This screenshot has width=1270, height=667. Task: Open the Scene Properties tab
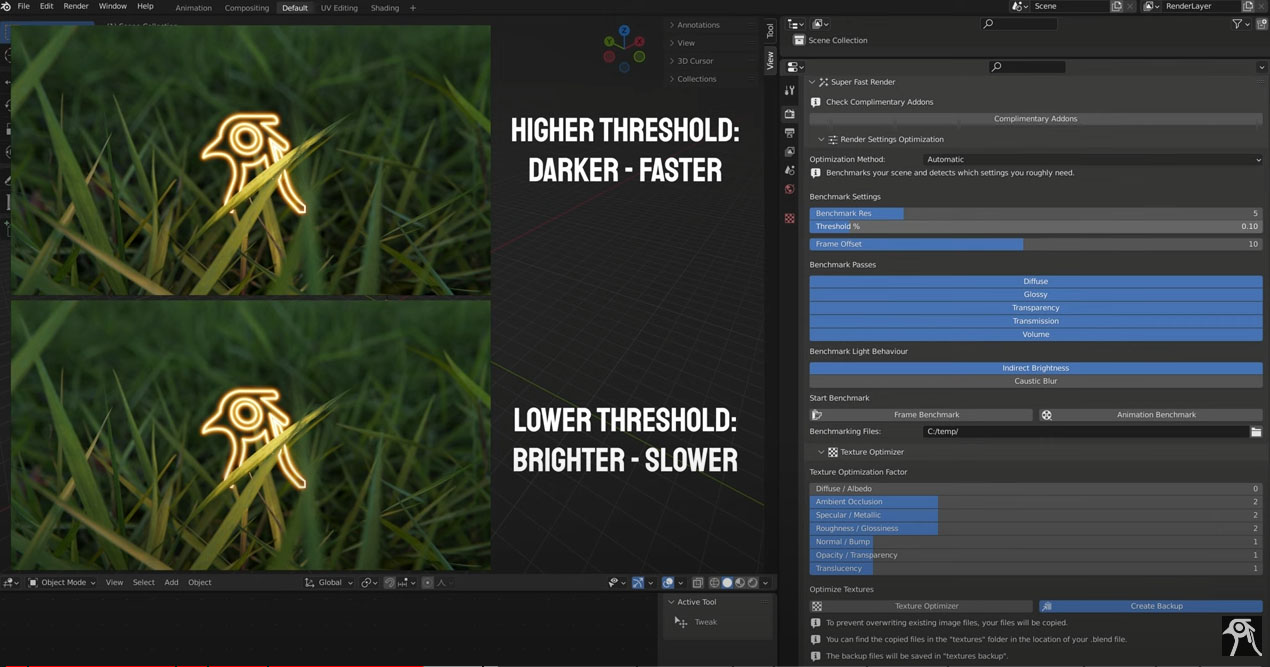coord(789,170)
